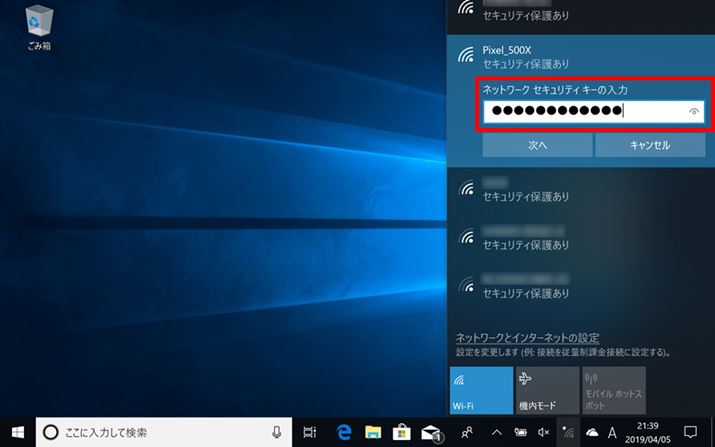Click the Cortana circle icon
This screenshot has width=715, height=447.
[51, 432]
